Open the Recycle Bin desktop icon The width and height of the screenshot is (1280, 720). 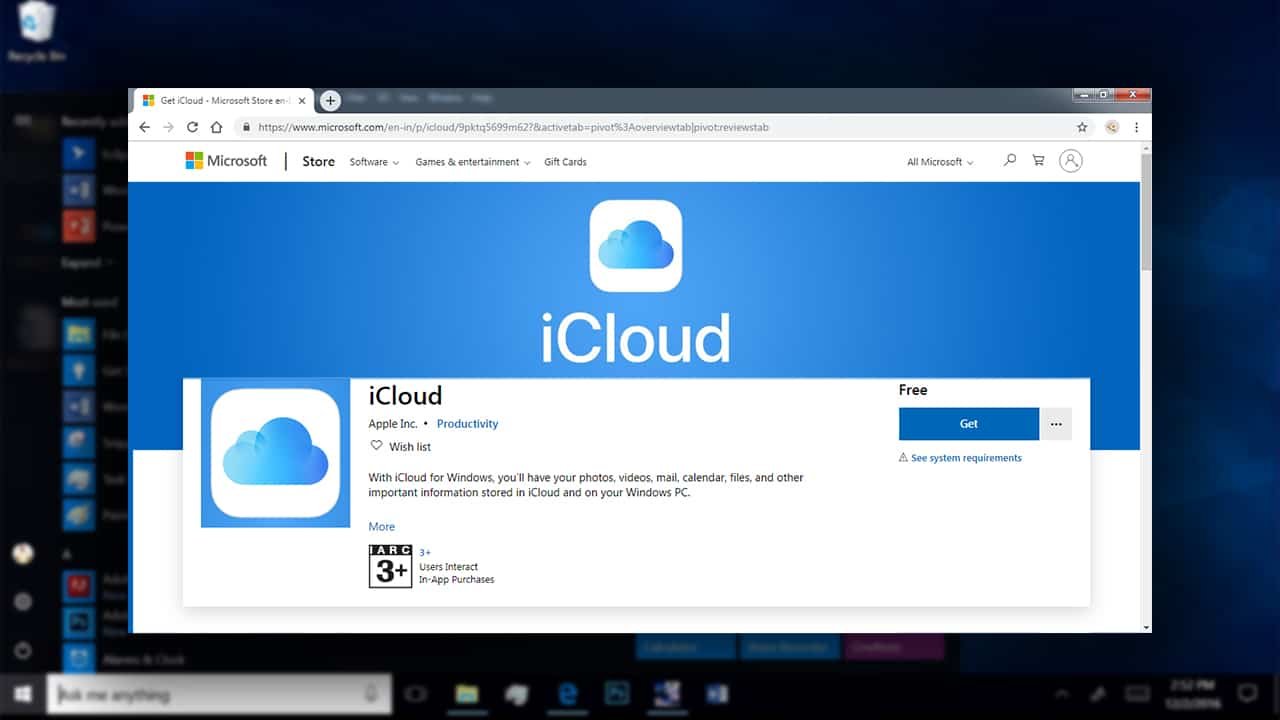(37, 32)
